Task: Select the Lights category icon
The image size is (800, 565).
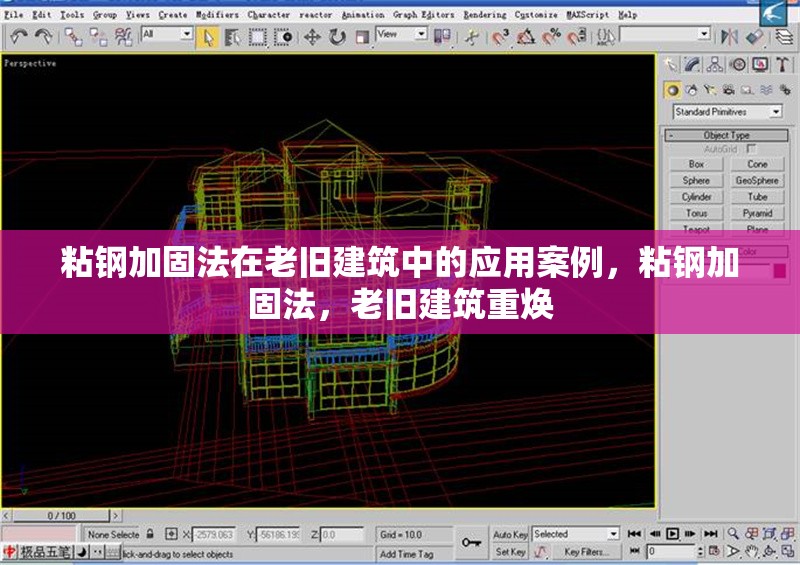Action: (x=710, y=90)
